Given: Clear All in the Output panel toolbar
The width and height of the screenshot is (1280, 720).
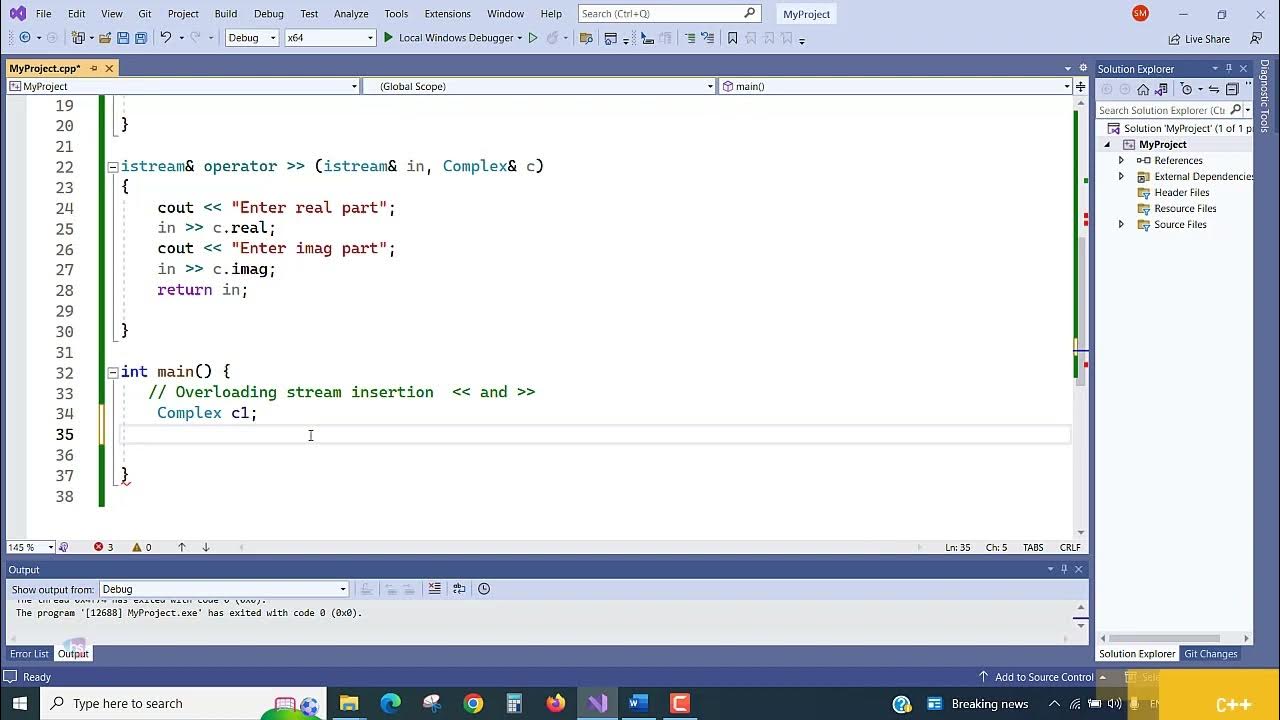Looking at the screenshot, I should (x=434, y=589).
